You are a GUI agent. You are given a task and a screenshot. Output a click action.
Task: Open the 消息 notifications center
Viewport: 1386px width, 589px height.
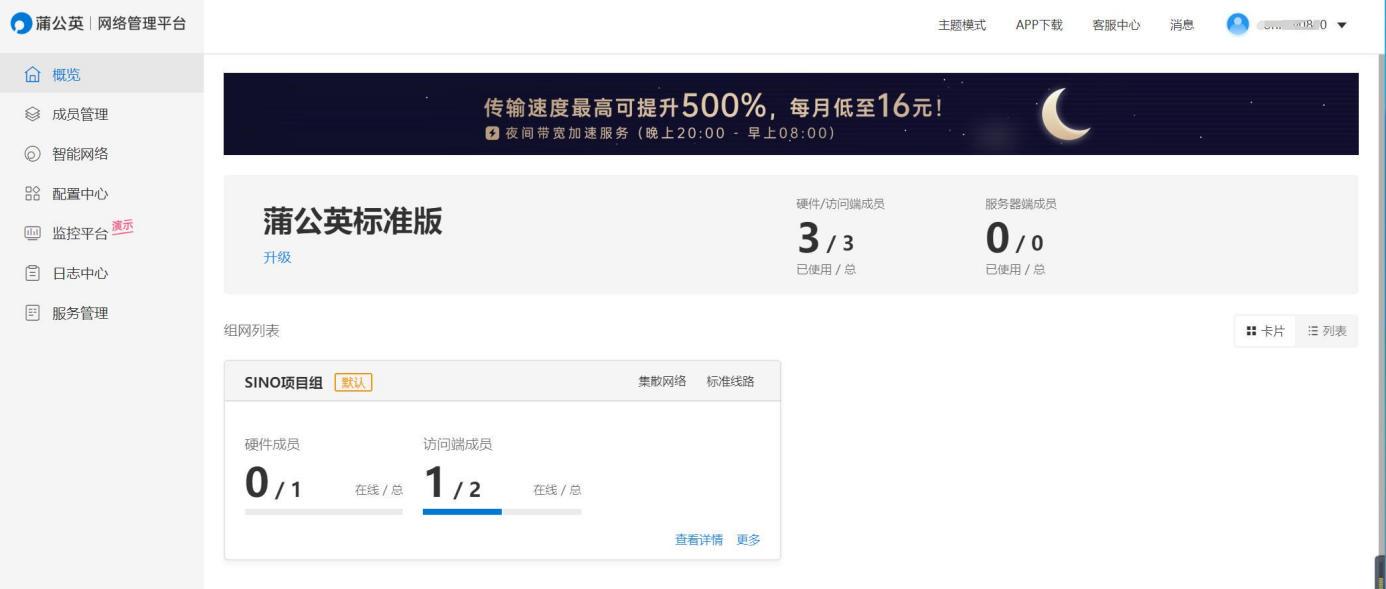point(1183,24)
